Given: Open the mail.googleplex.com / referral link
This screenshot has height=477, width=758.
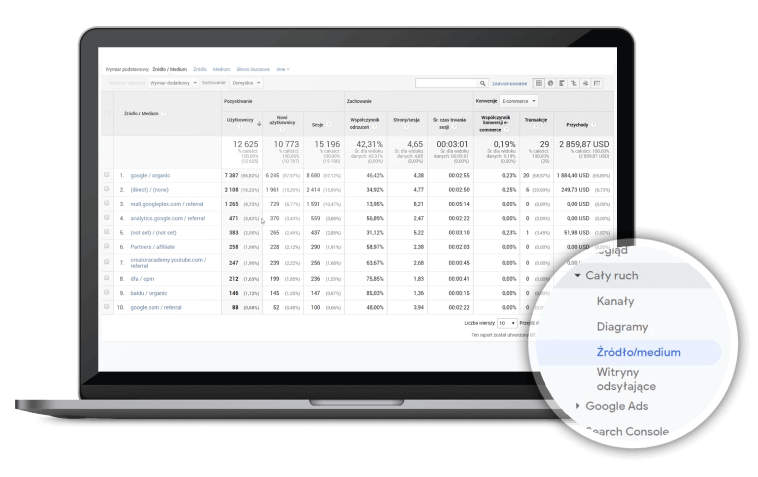Looking at the screenshot, I should point(165,203).
